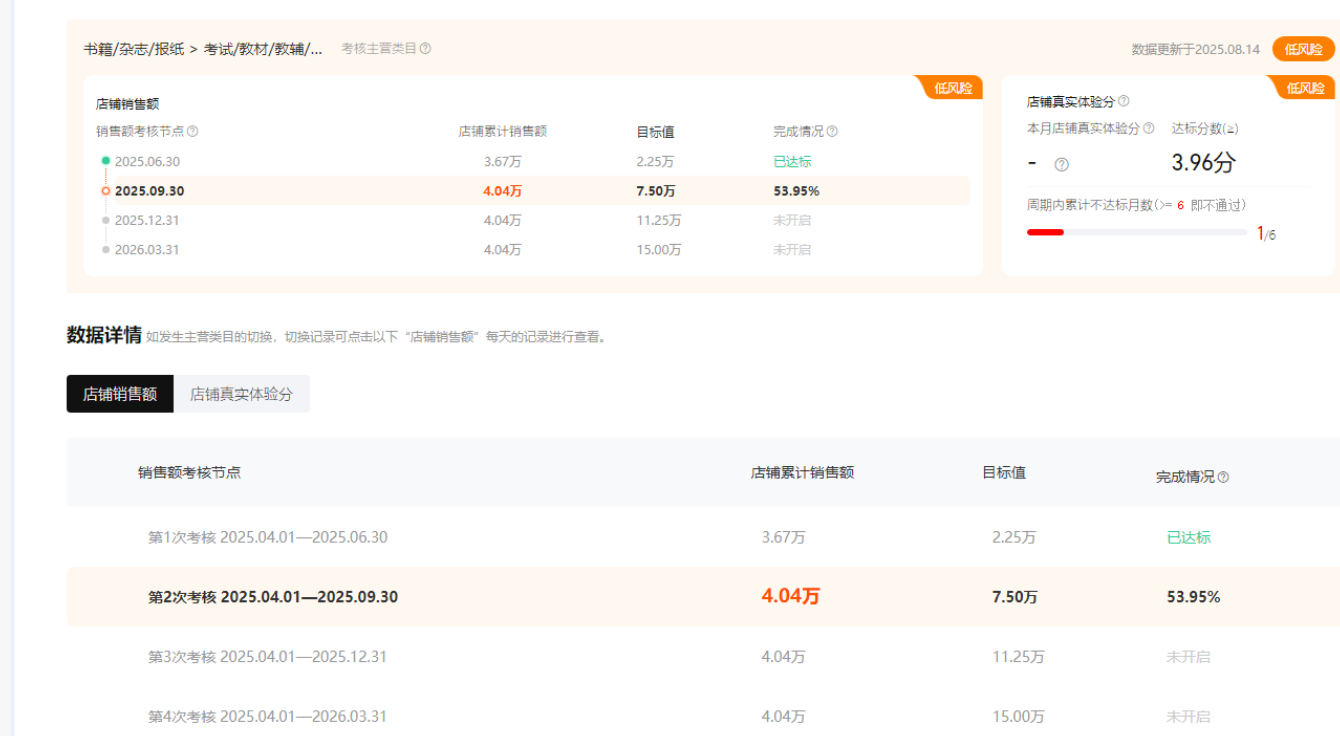The width and height of the screenshot is (1340, 736).
Task: Click green dot marker for 2025.06.30 node
Action: [106, 161]
